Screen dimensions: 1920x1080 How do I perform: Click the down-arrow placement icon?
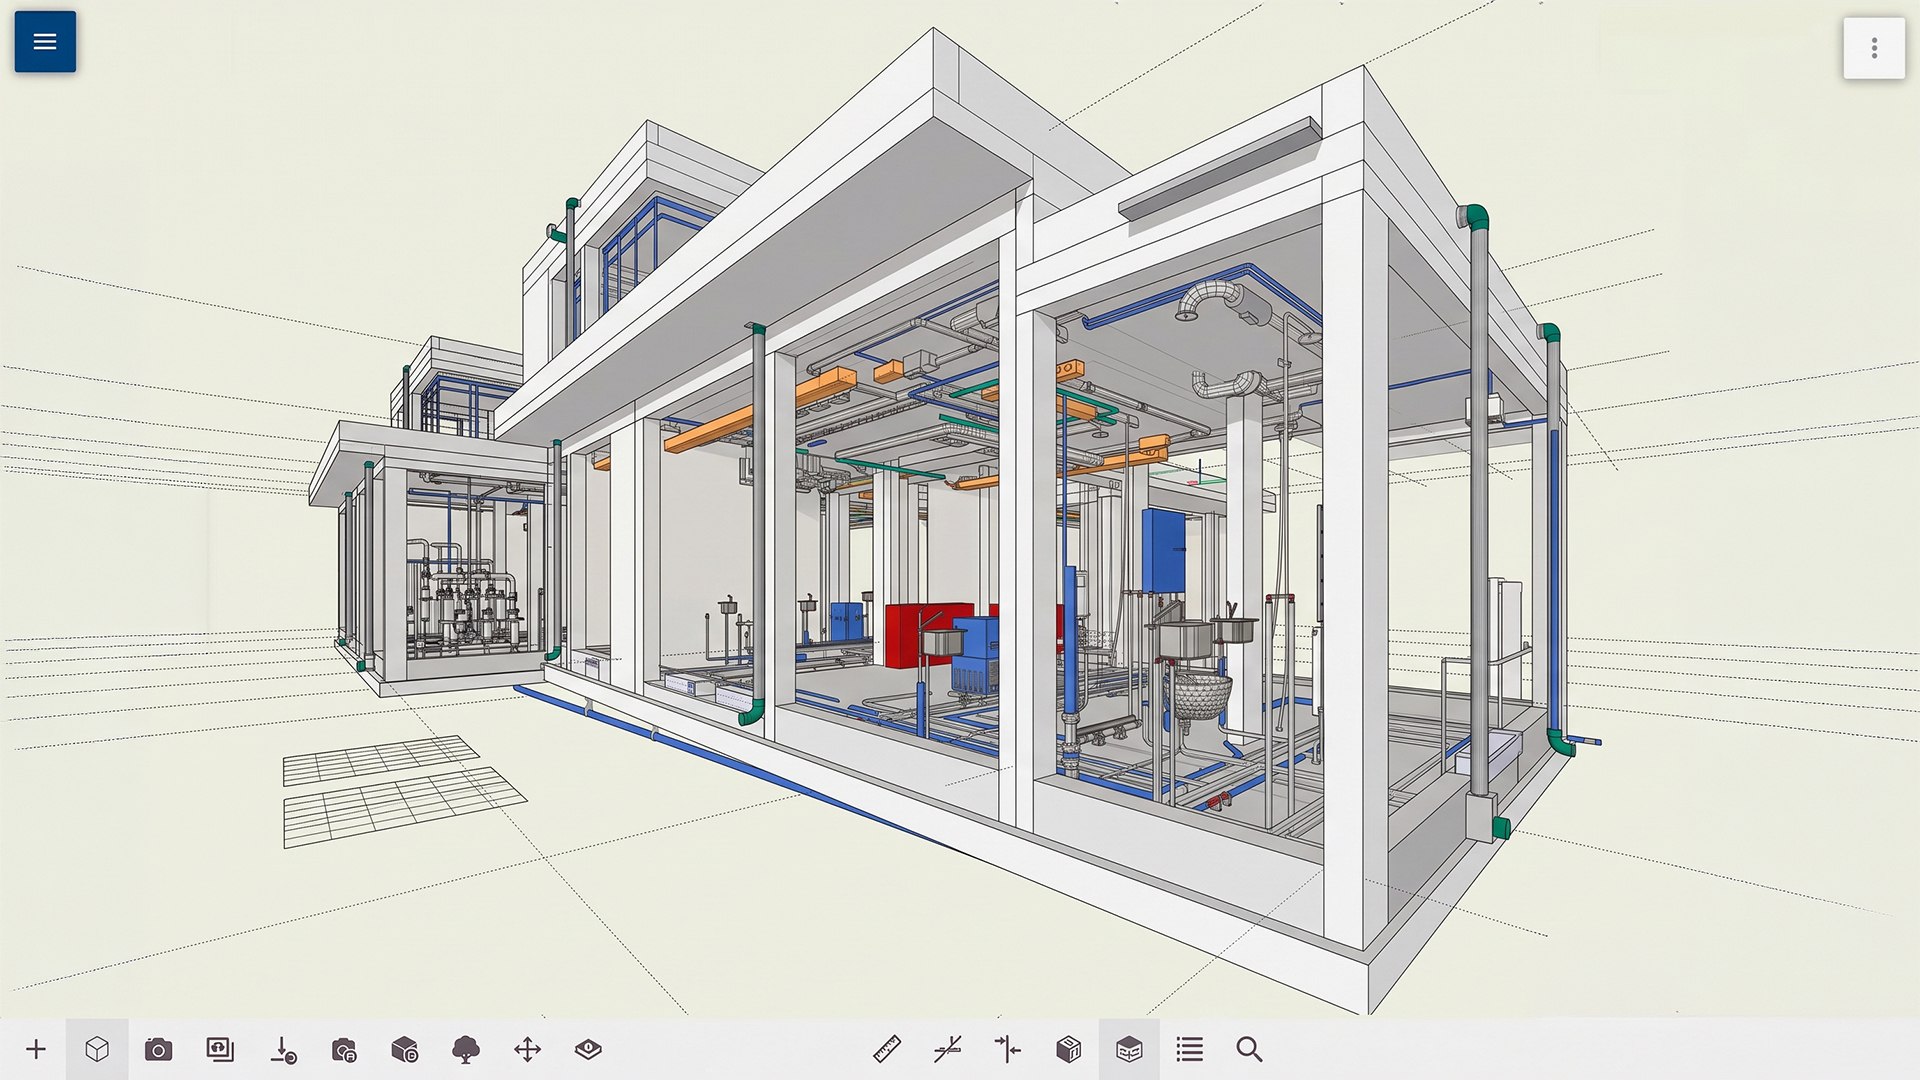pyautogui.click(x=283, y=1049)
